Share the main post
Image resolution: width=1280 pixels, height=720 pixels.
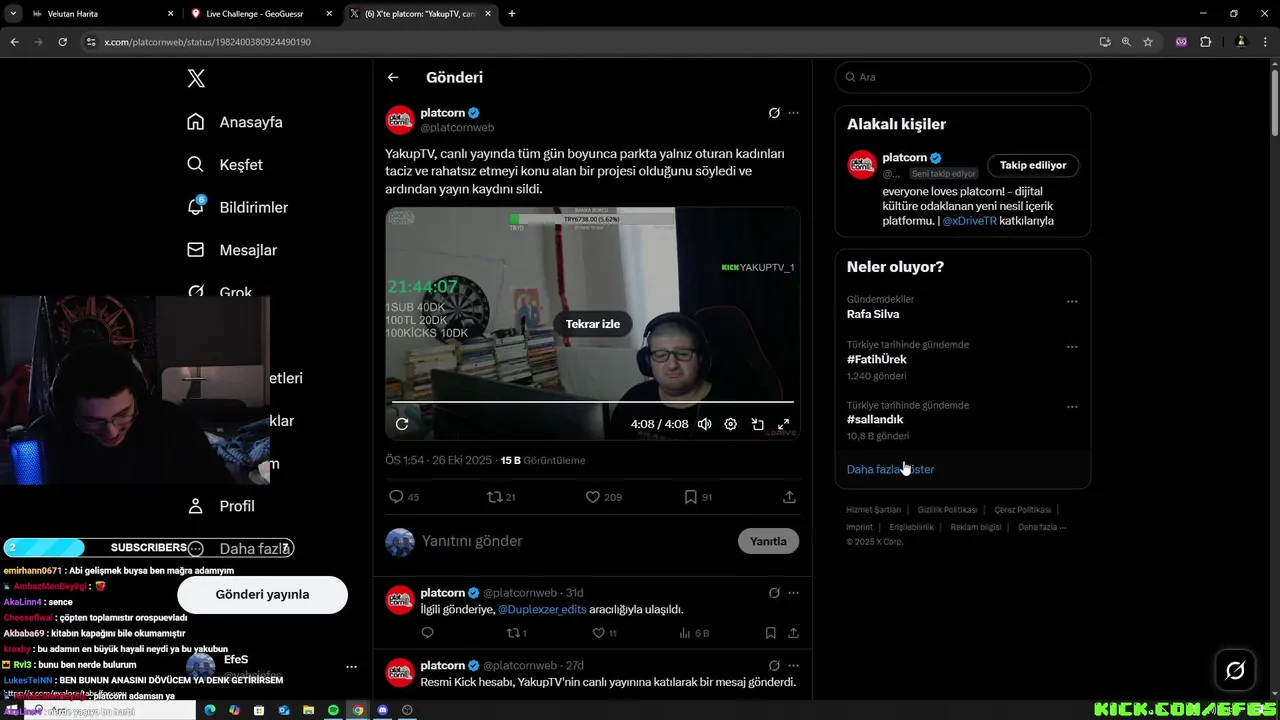point(789,497)
